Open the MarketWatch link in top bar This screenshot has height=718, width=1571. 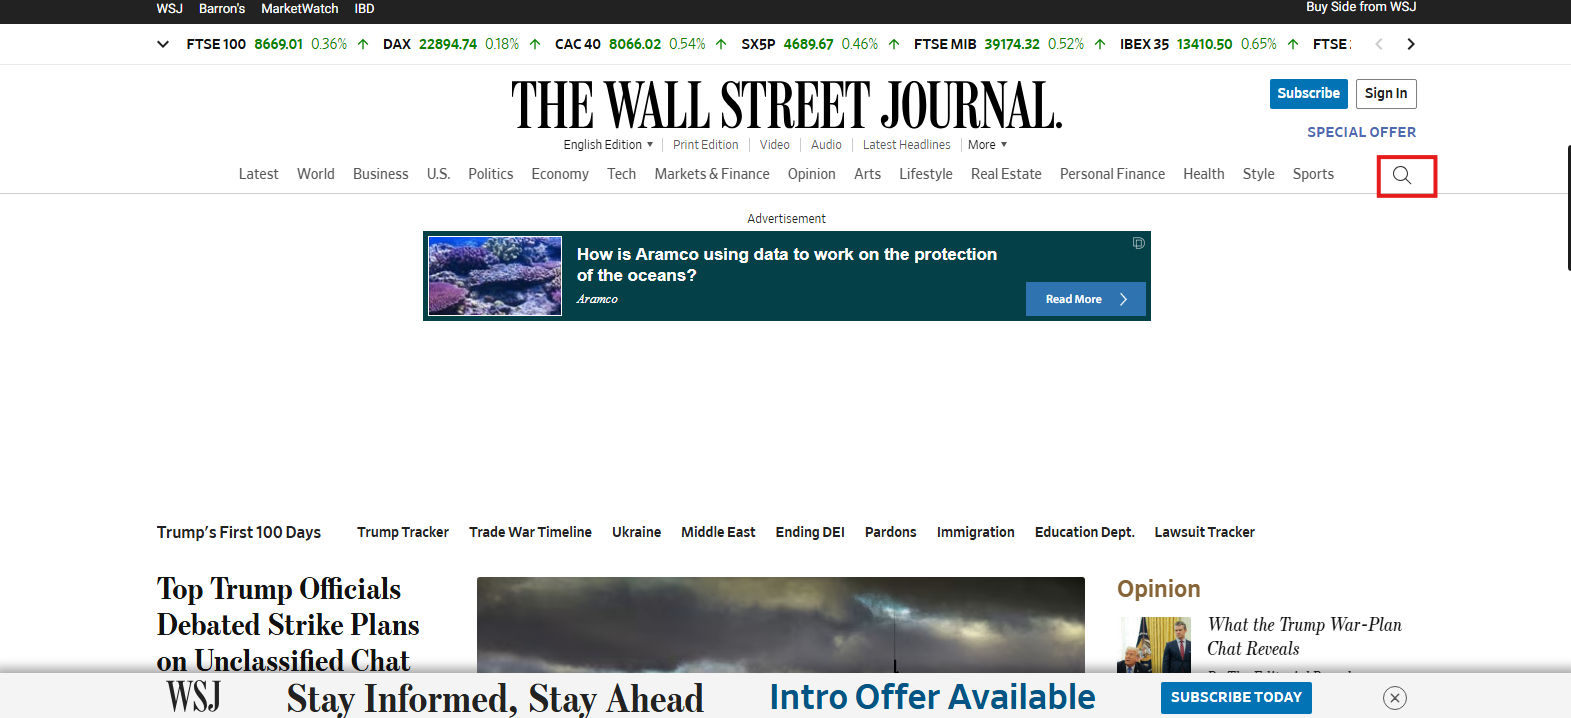point(299,9)
